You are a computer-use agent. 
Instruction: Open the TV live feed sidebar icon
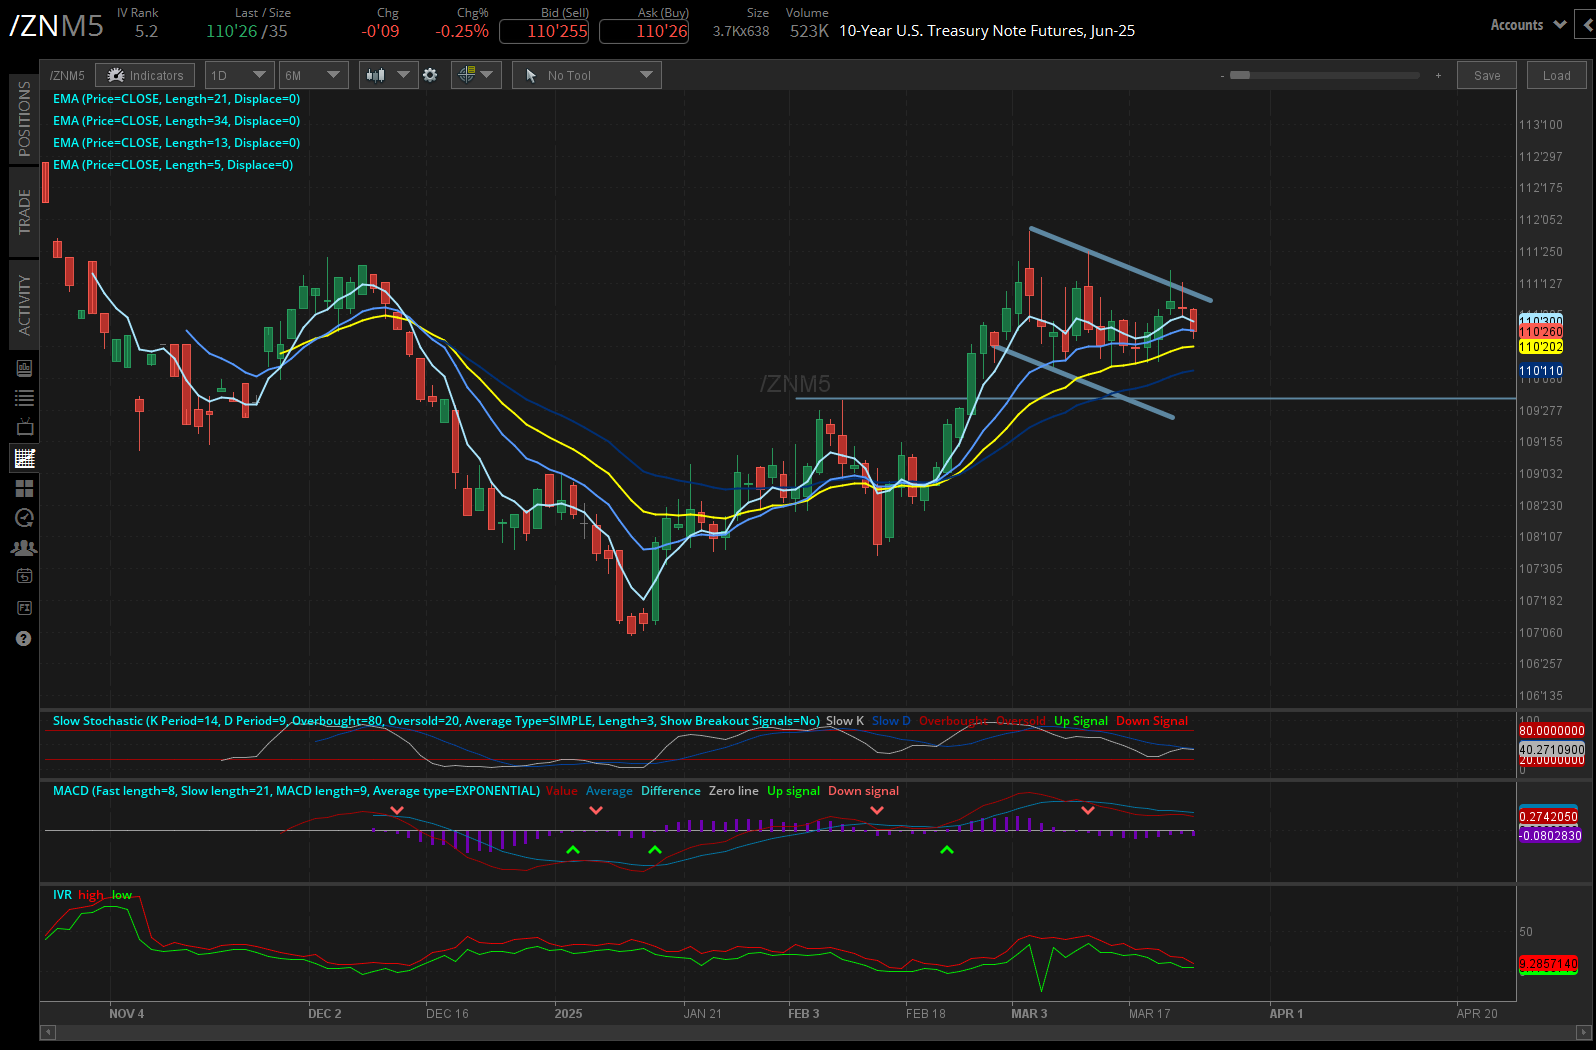[25, 427]
